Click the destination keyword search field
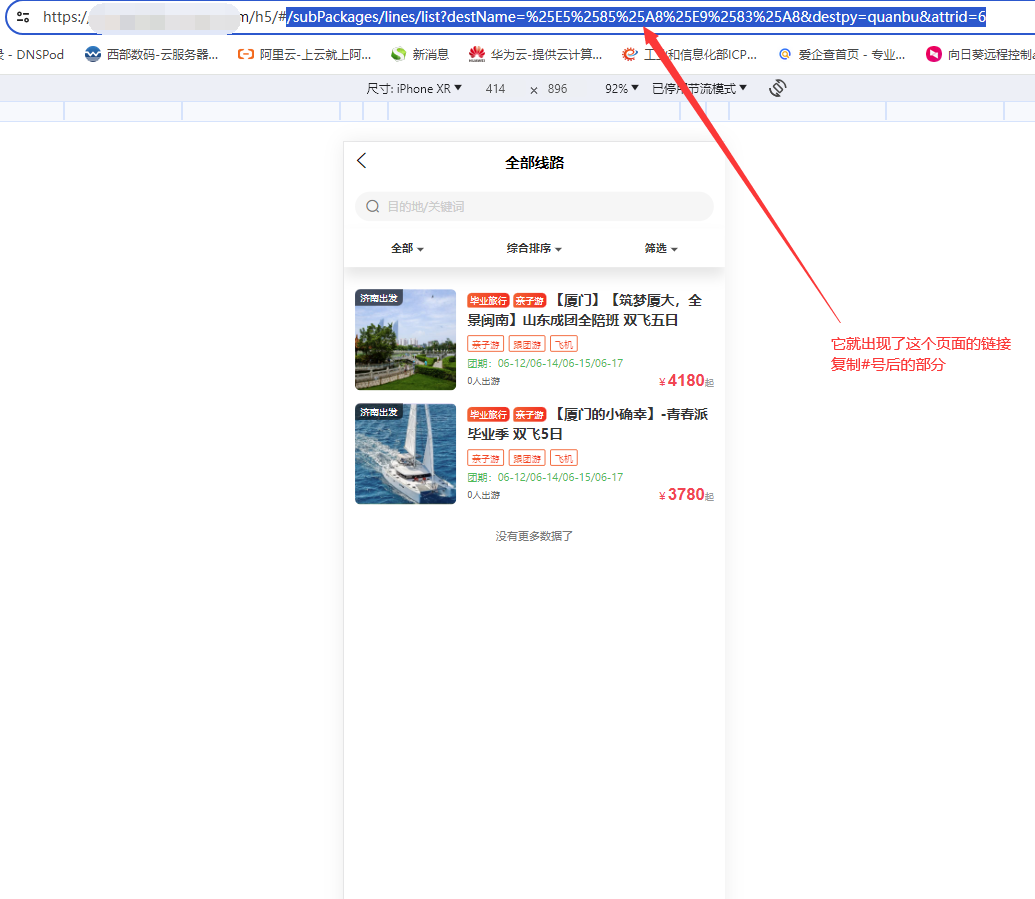 tap(545, 207)
